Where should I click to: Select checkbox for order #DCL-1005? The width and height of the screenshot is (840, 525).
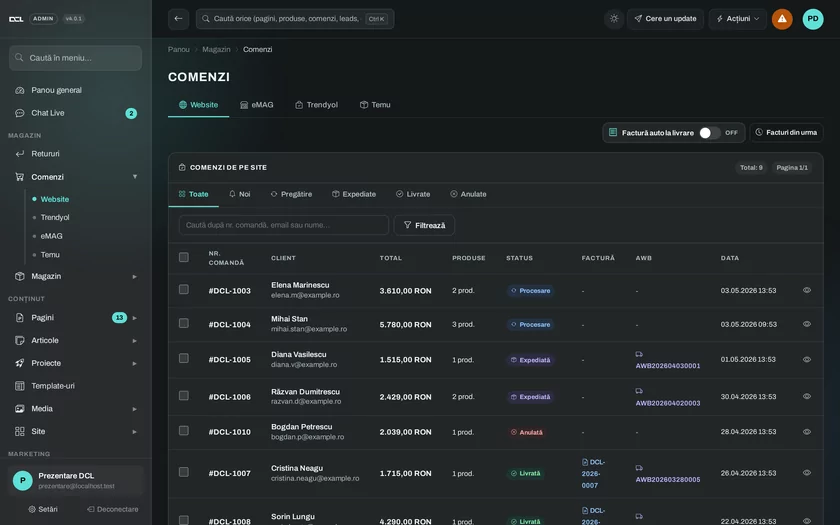[x=184, y=358]
